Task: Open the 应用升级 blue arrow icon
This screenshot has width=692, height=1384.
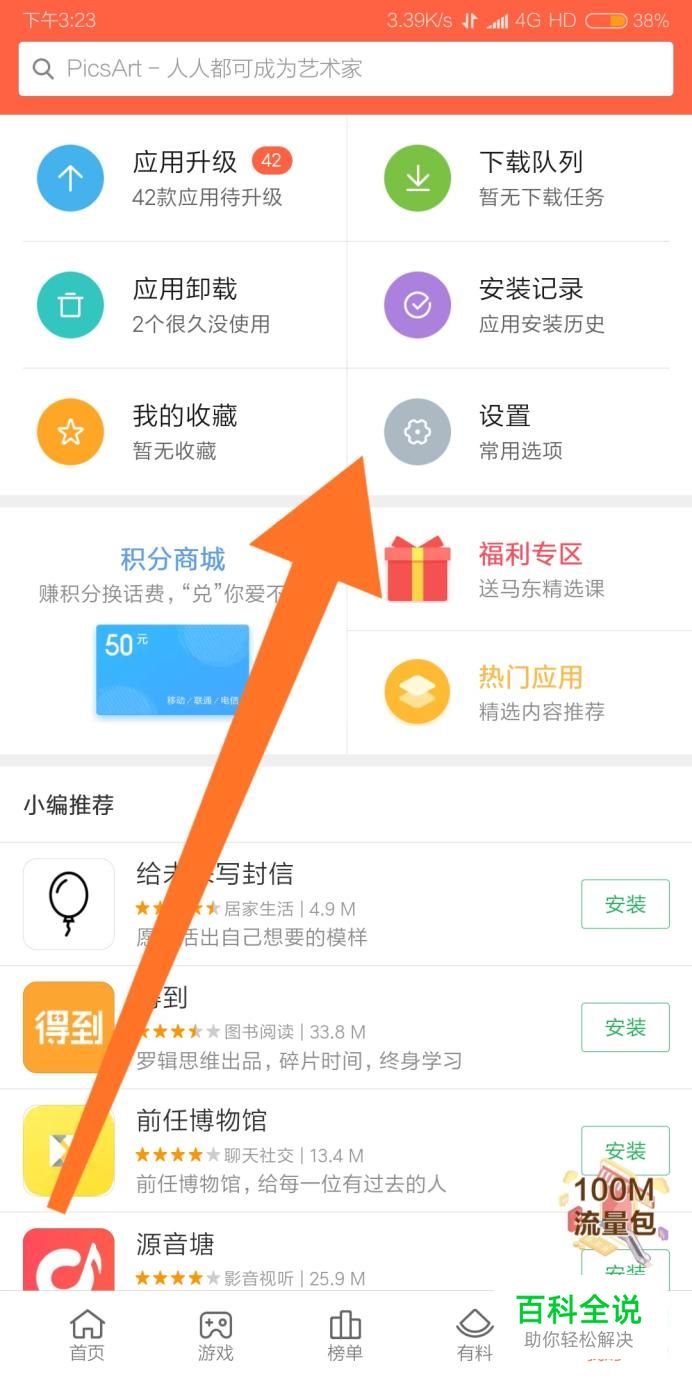Action: point(70,179)
